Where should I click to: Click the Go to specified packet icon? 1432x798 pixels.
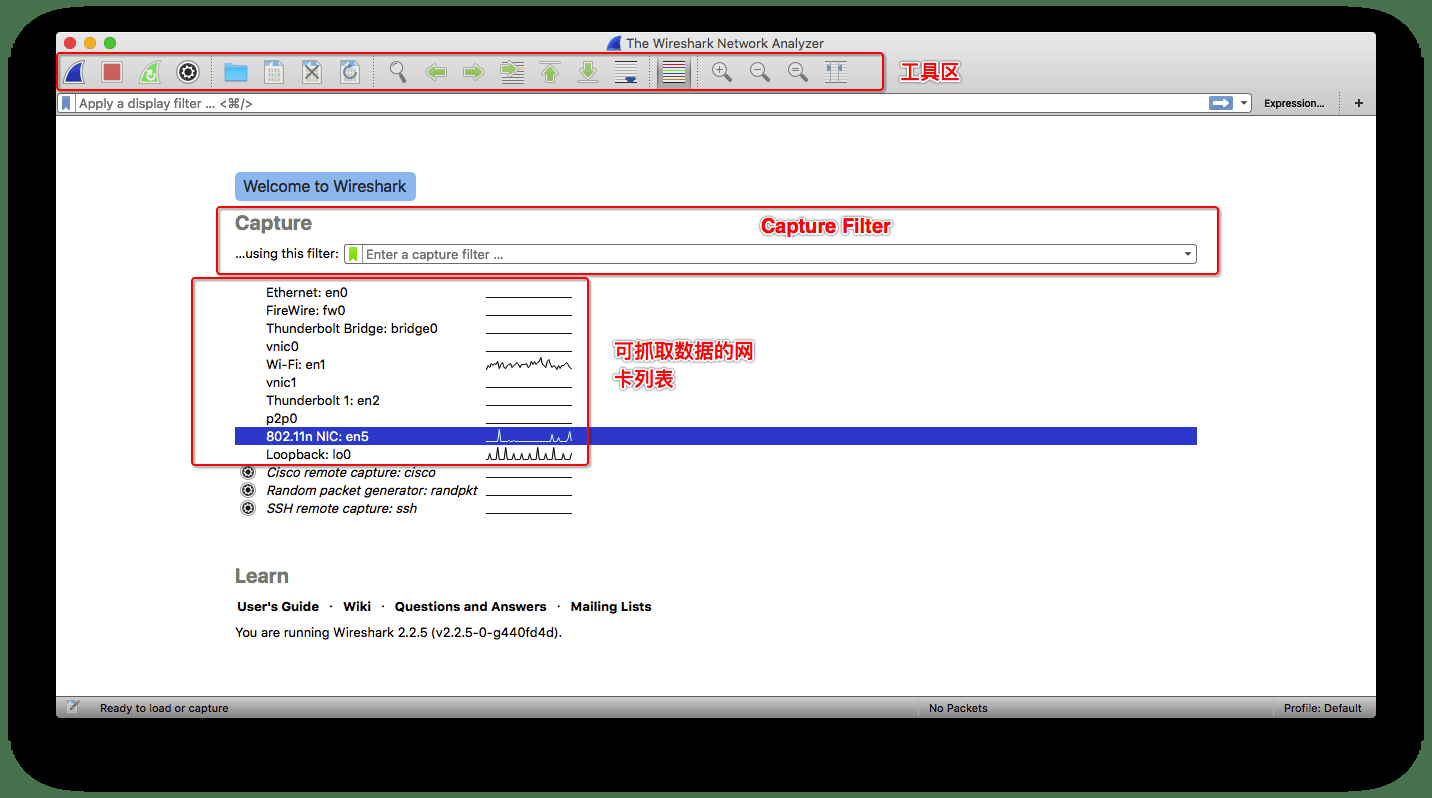coord(512,72)
